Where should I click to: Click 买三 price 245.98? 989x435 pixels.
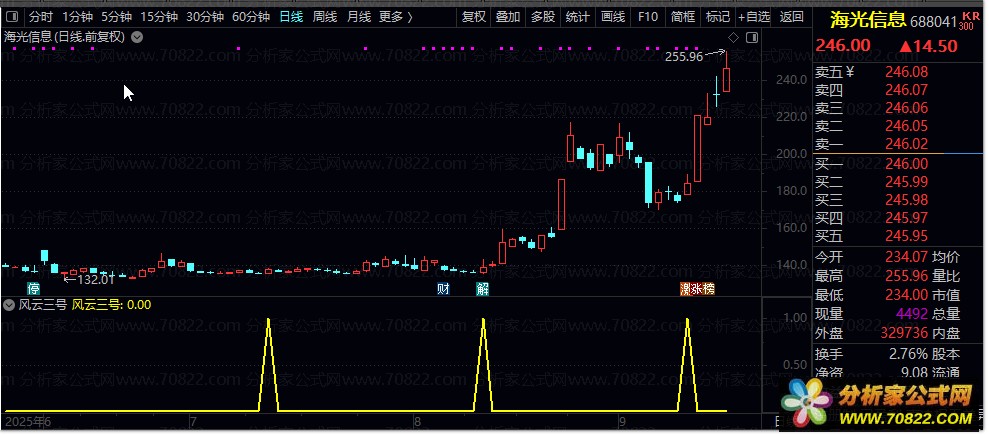point(906,200)
